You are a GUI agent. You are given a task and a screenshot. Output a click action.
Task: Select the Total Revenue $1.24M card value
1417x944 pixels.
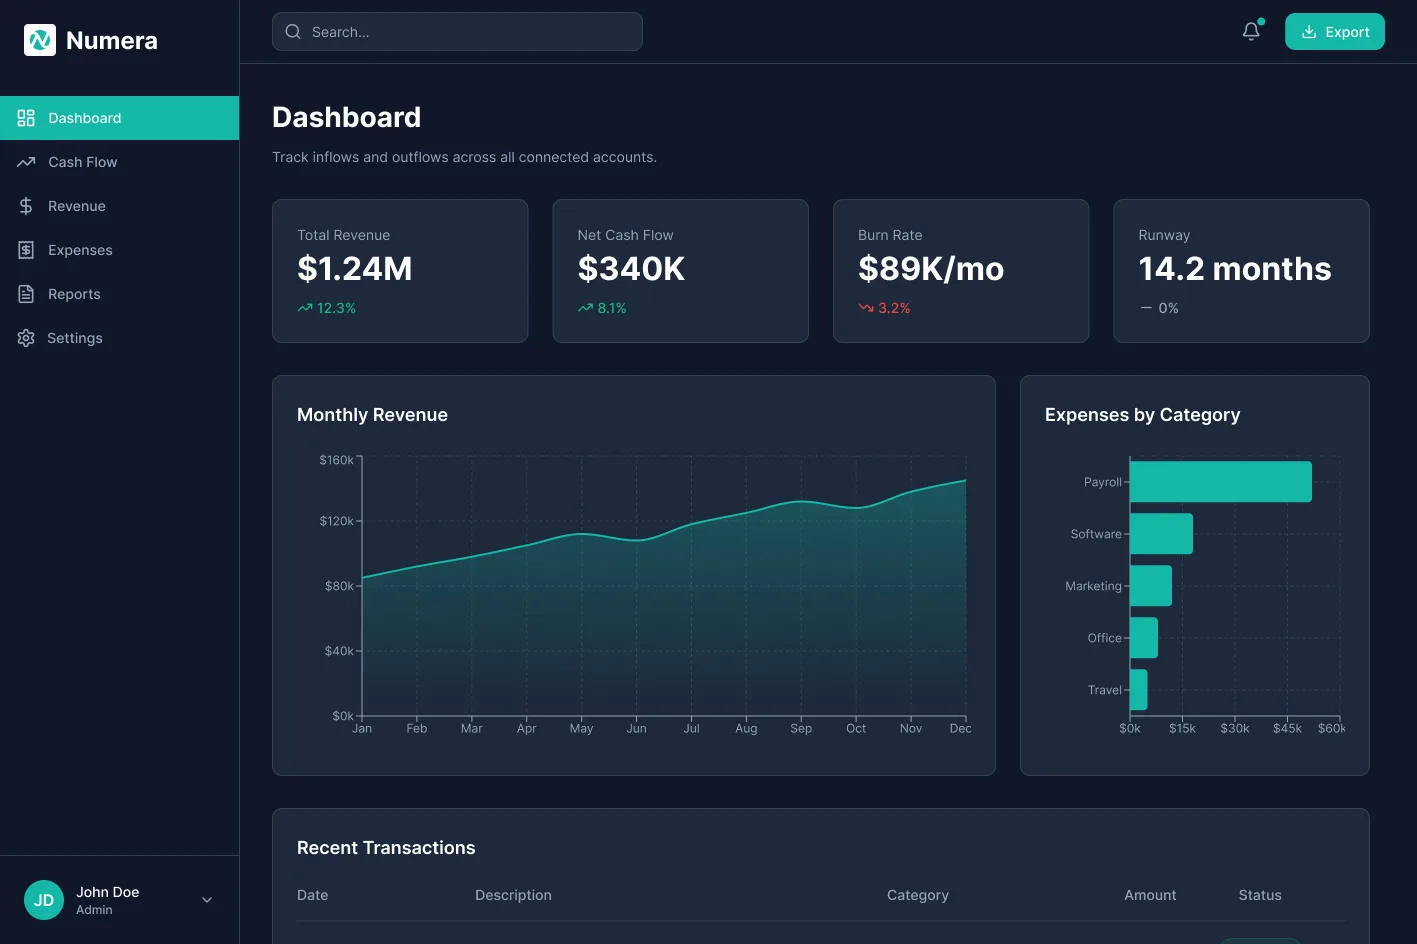pos(355,269)
